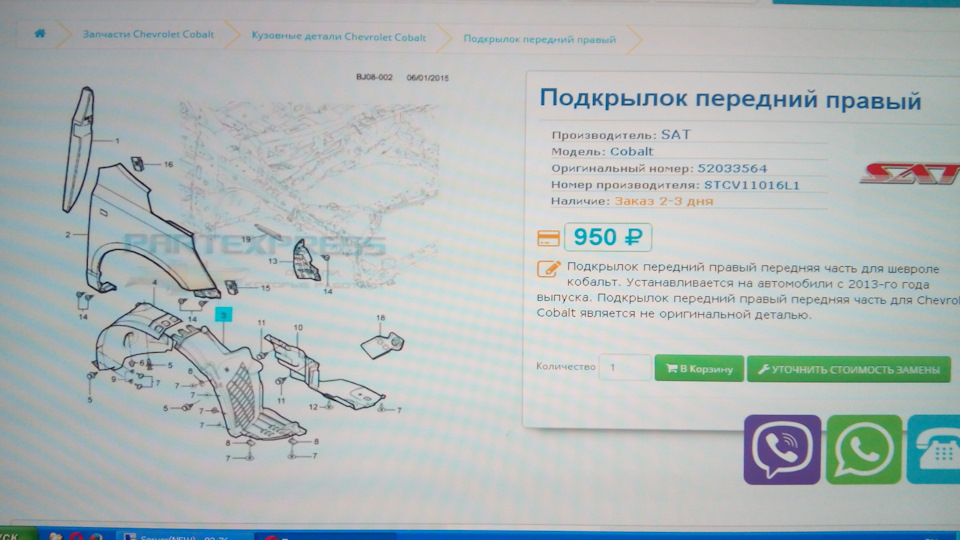Click part number 16 label in diagram
The width and height of the screenshot is (960, 540).
click(x=168, y=164)
